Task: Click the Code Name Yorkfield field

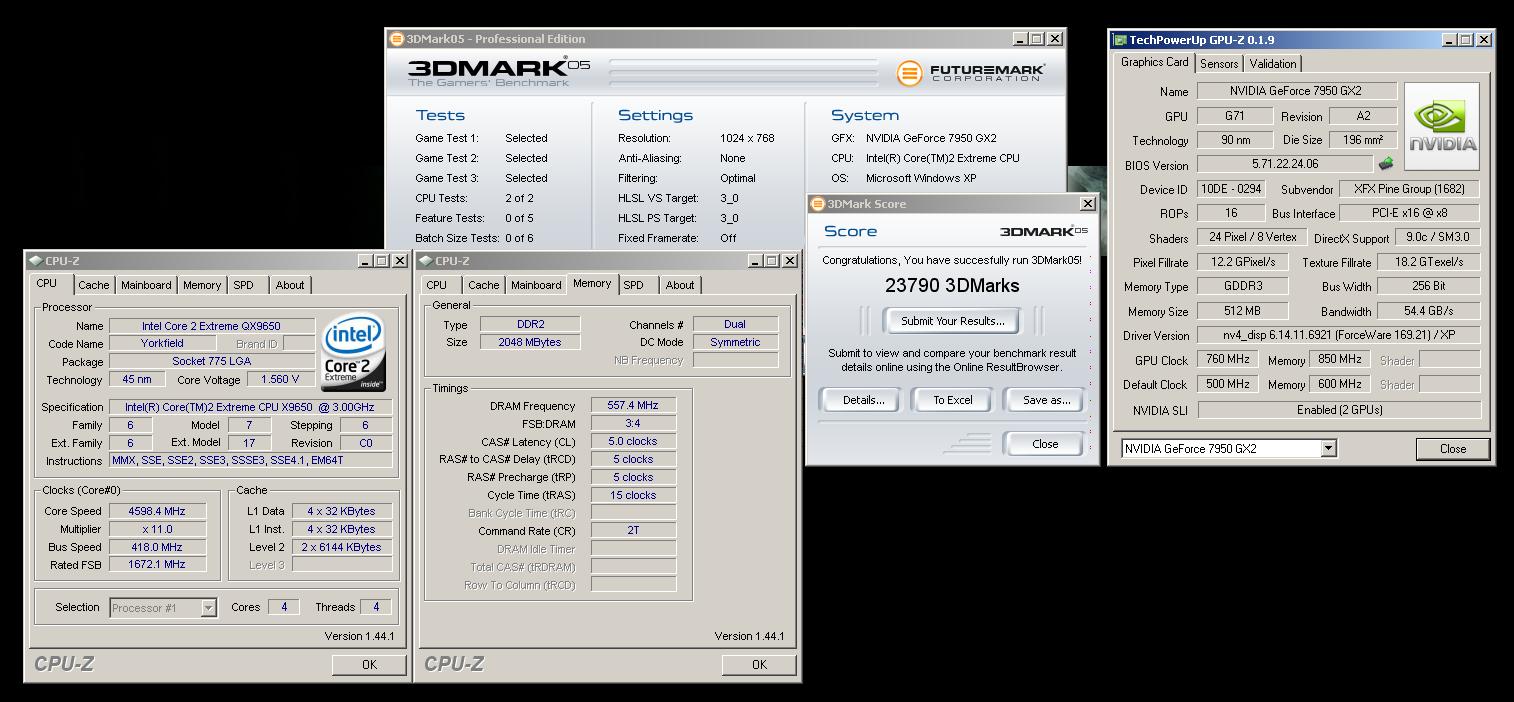Action: coord(162,344)
